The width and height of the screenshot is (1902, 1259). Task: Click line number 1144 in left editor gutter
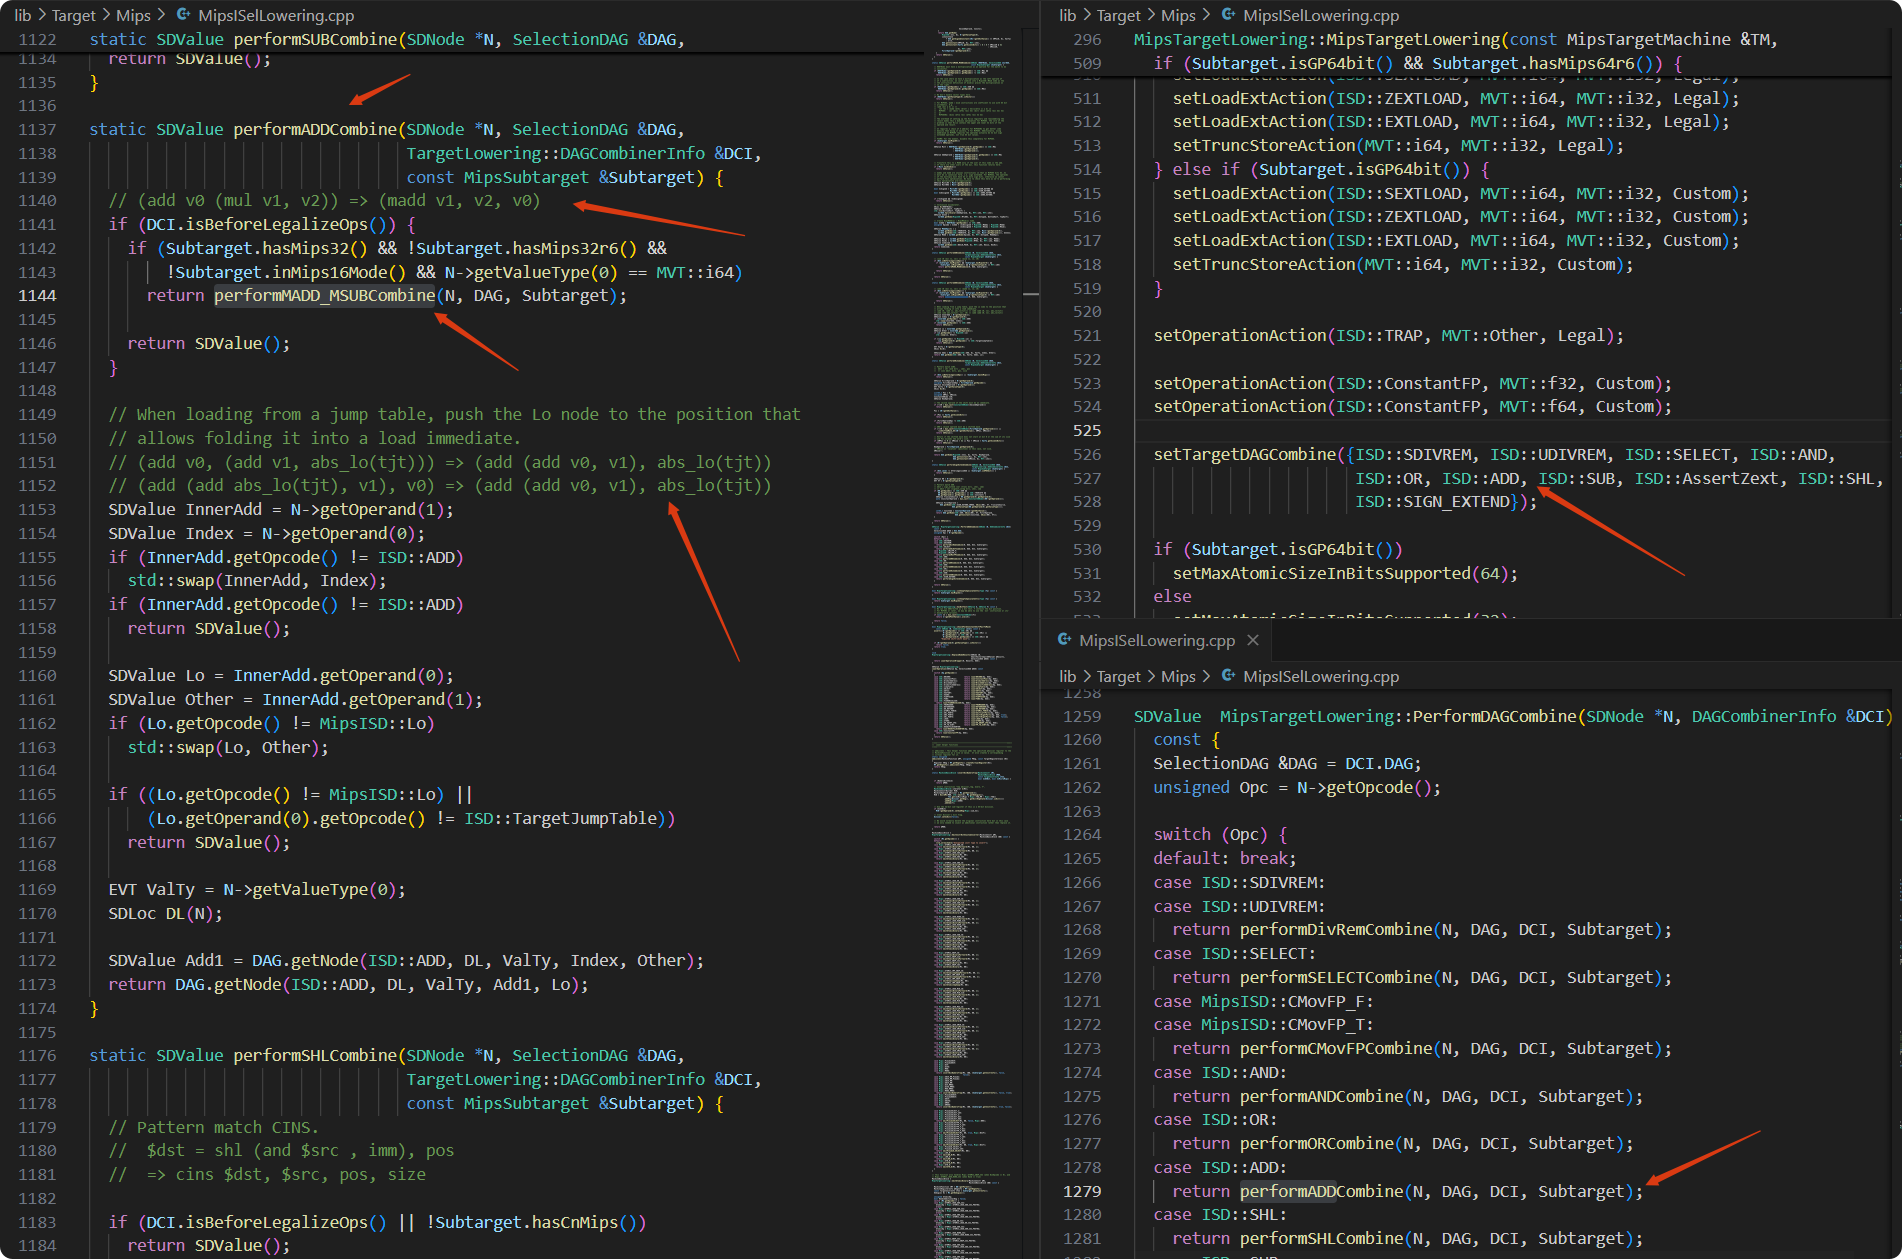(37, 295)
